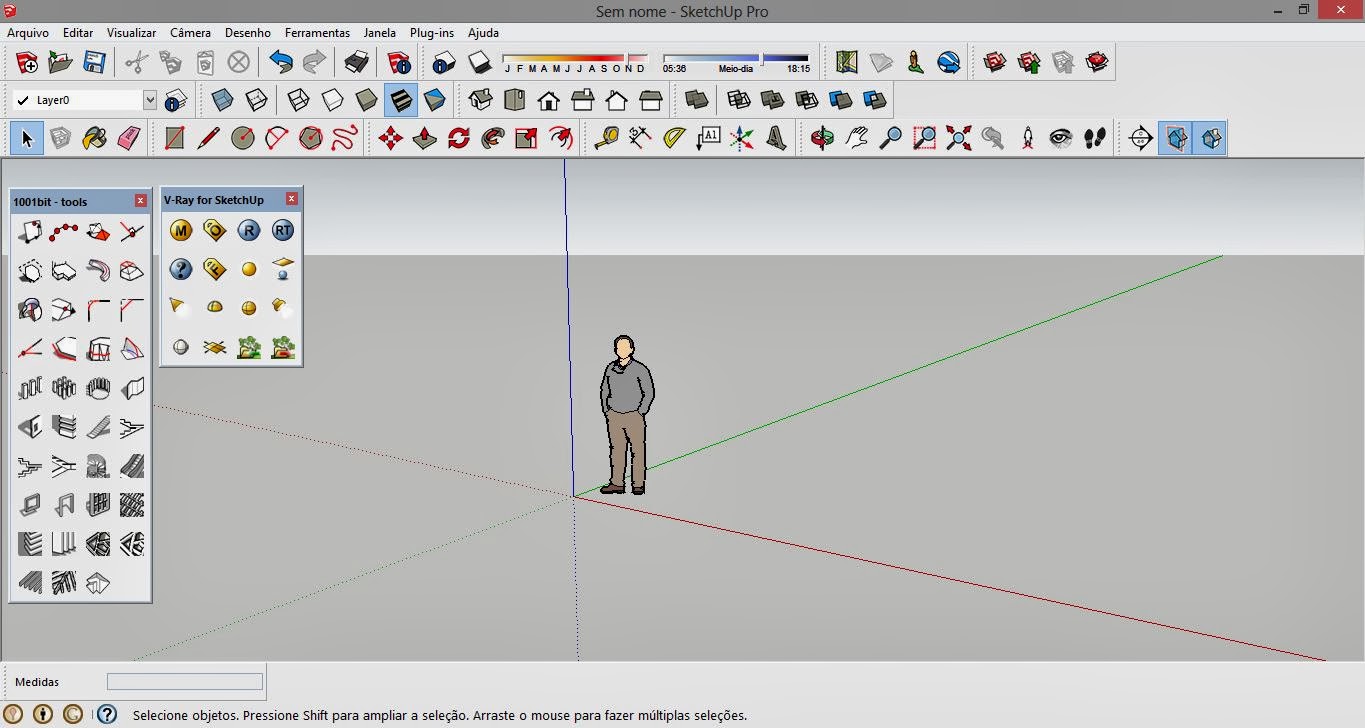Choose the Paint Bucket tool
The image size is (1365, 728).
94,138
